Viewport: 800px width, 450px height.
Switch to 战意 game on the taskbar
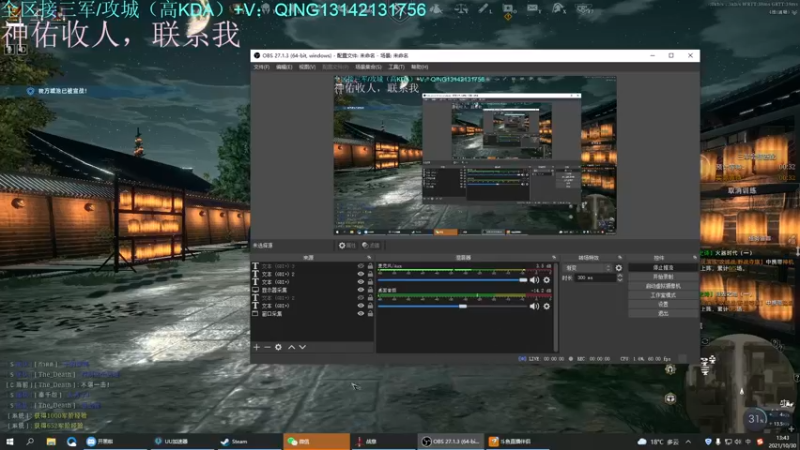pyautogui.click(x=384, y=441)
